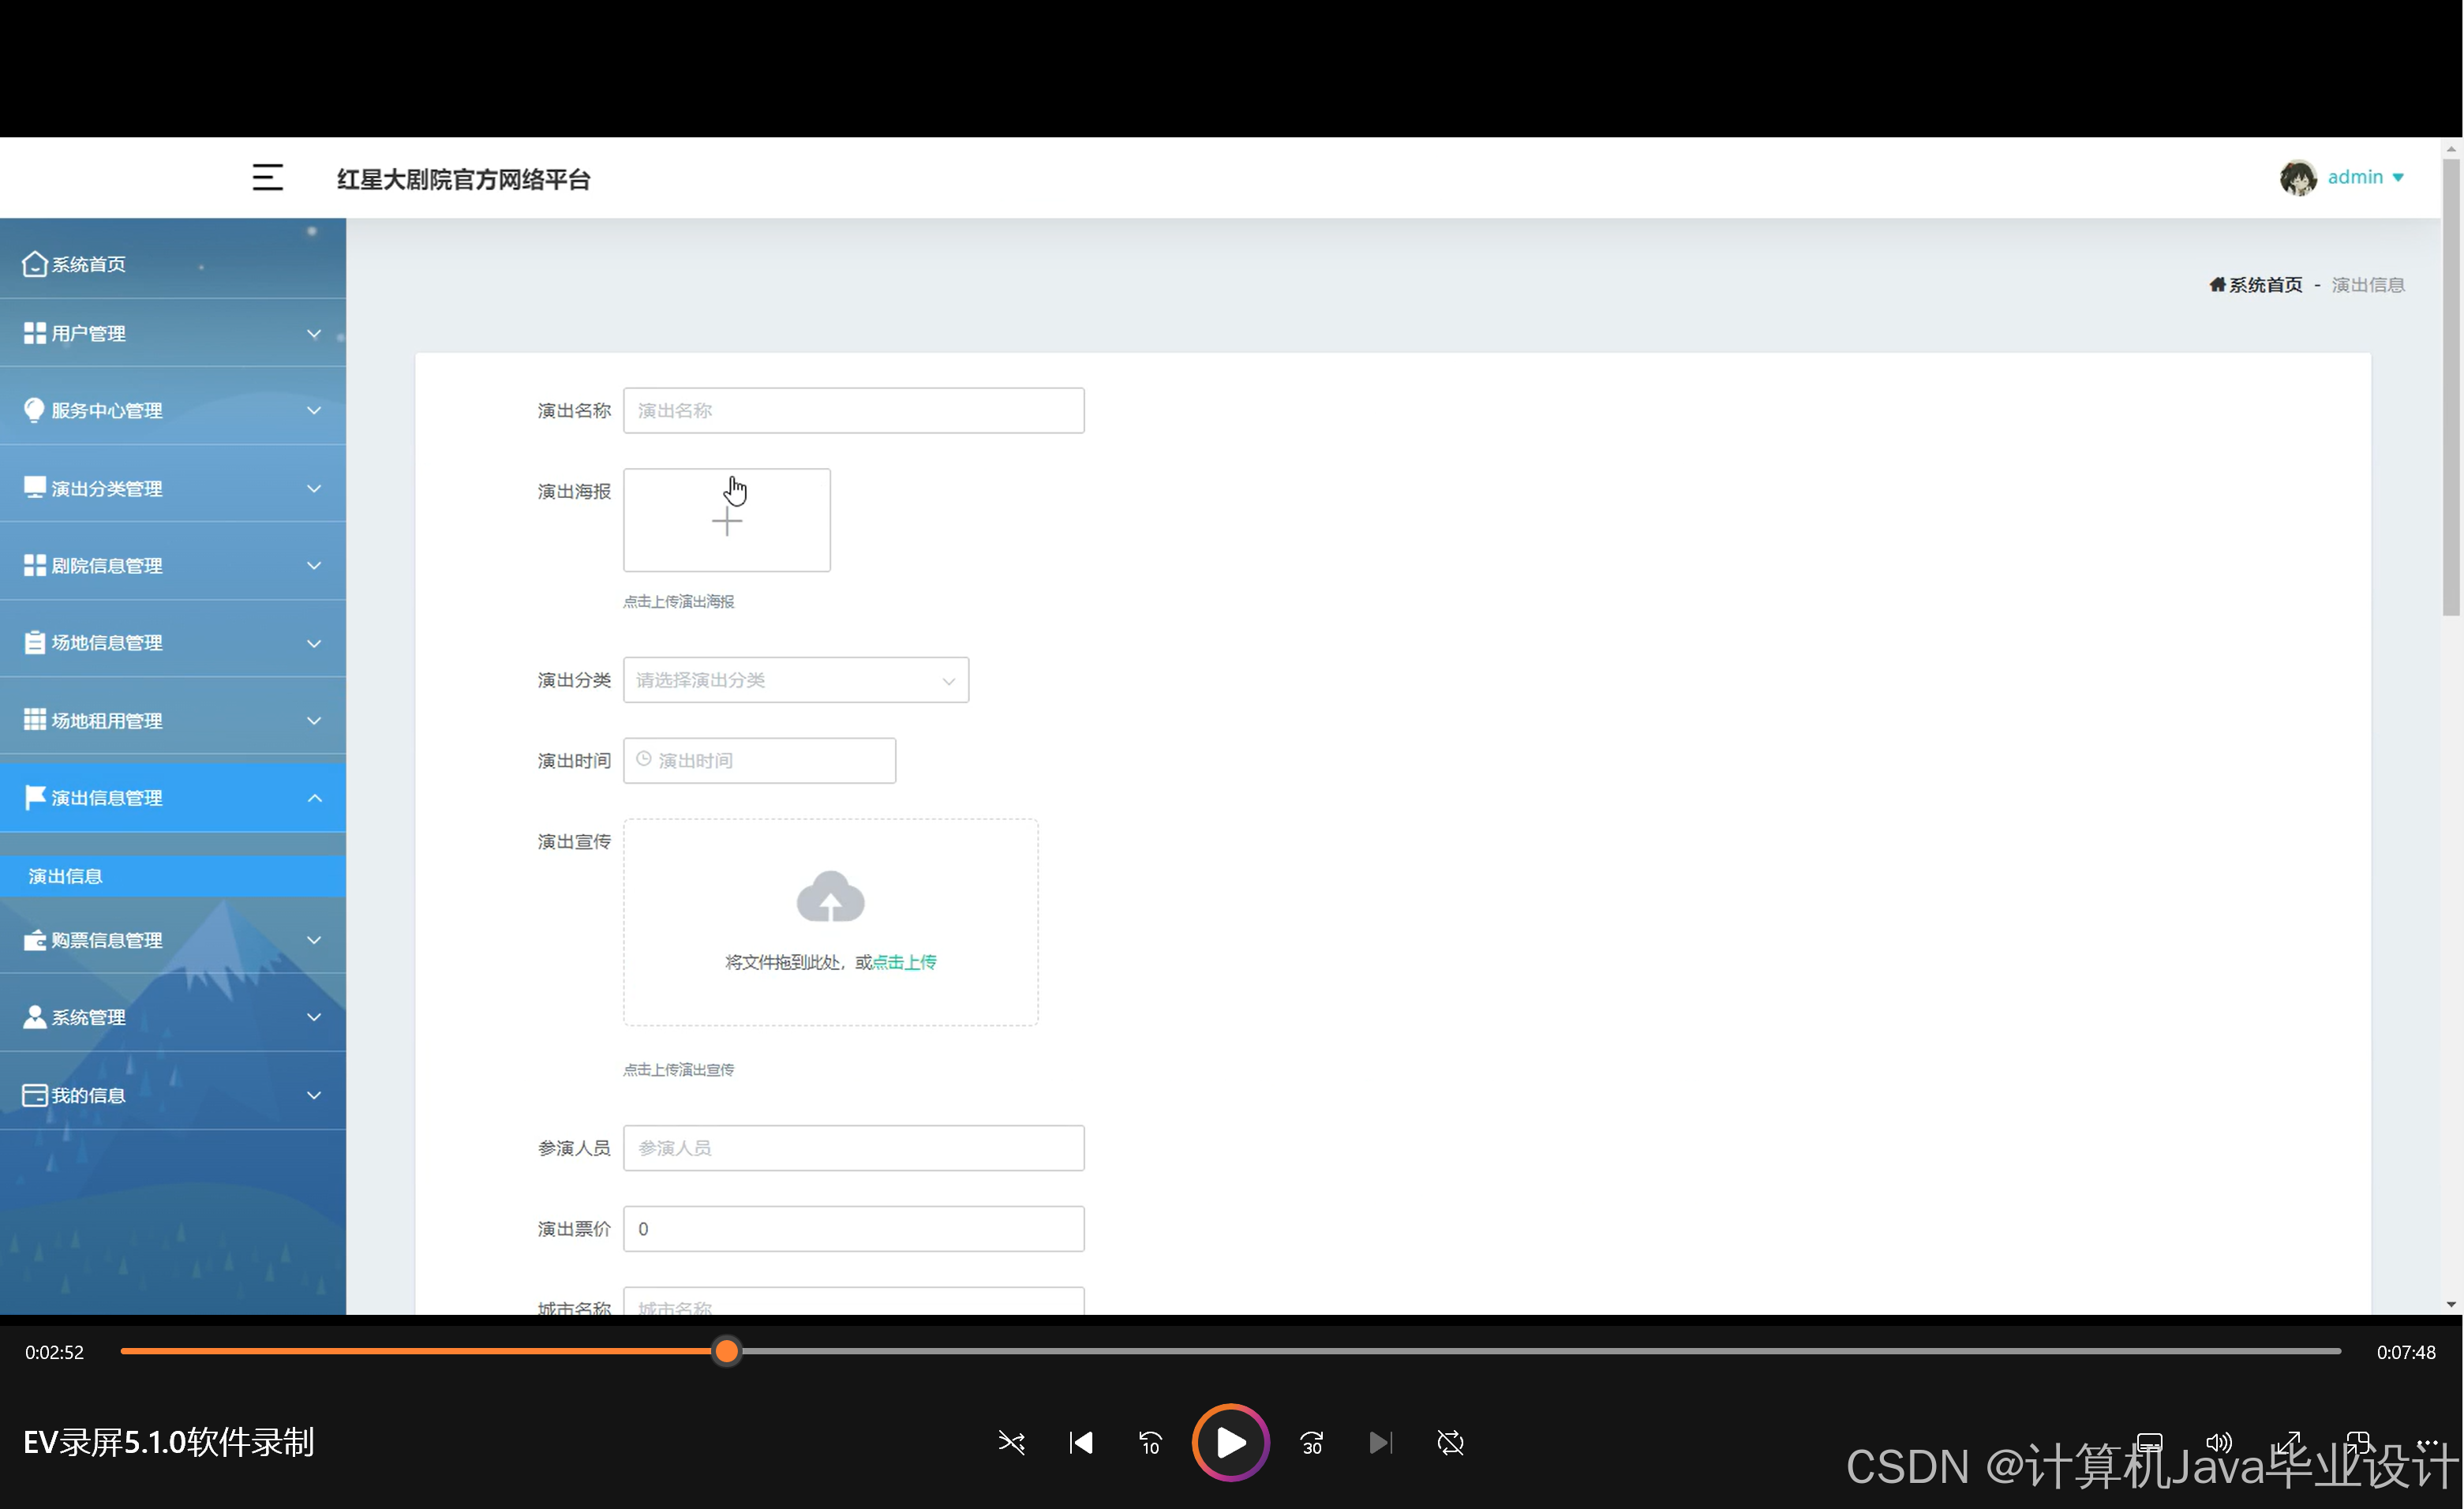
Task: Rewind the video 10 seconds
Action: pyautogui.click(x=1150, y=1442)
